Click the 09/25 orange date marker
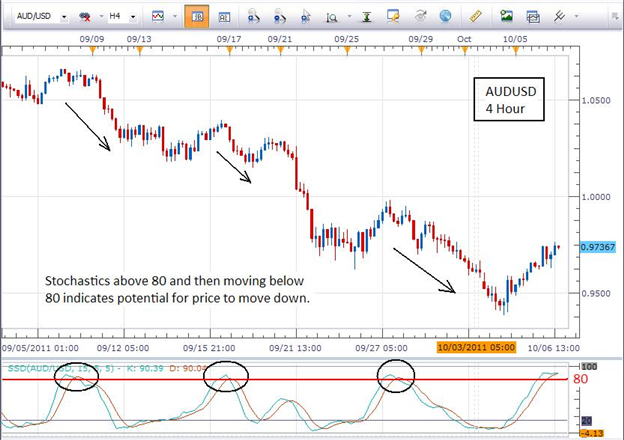The width and height of the screenshot is (624, 440). click(x=347, y=50)
